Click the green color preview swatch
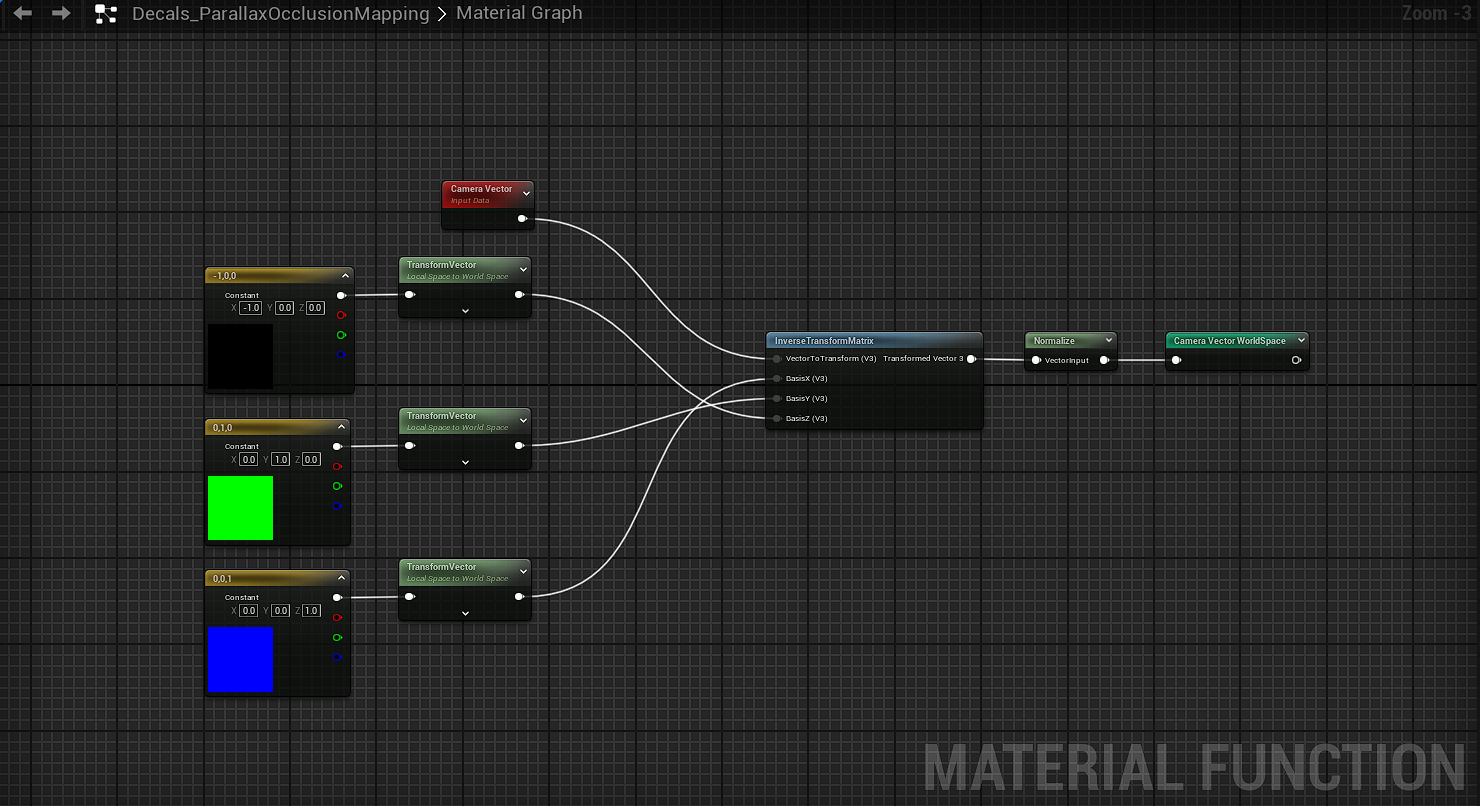 (240, 508)
